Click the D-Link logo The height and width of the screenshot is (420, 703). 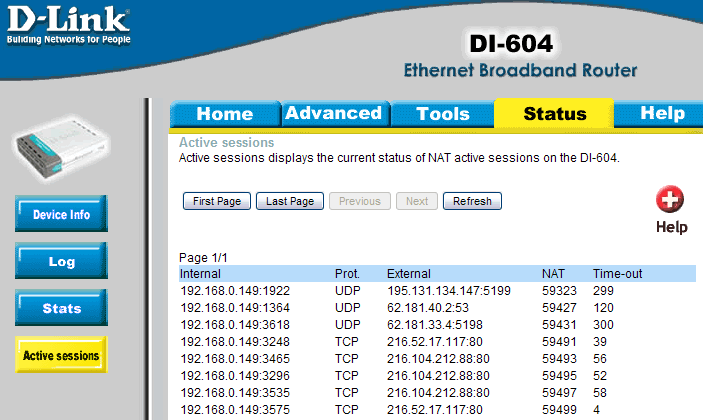point(69,25)
